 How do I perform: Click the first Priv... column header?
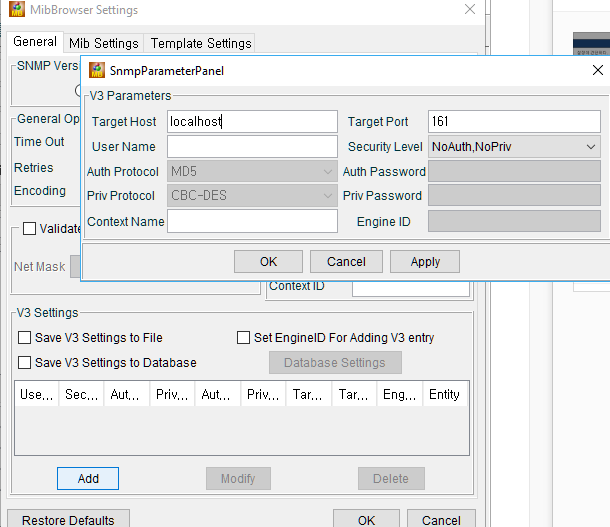point(172,394)
